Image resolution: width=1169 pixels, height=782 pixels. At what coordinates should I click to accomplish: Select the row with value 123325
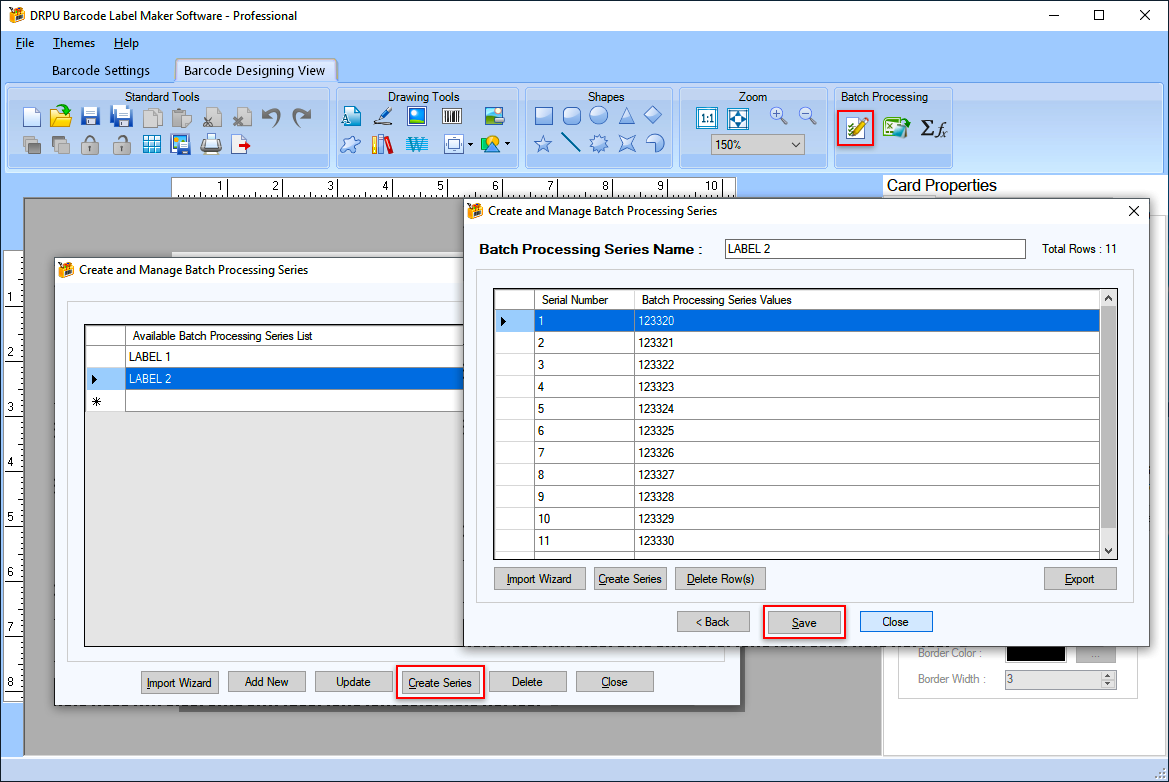[796, 430]
